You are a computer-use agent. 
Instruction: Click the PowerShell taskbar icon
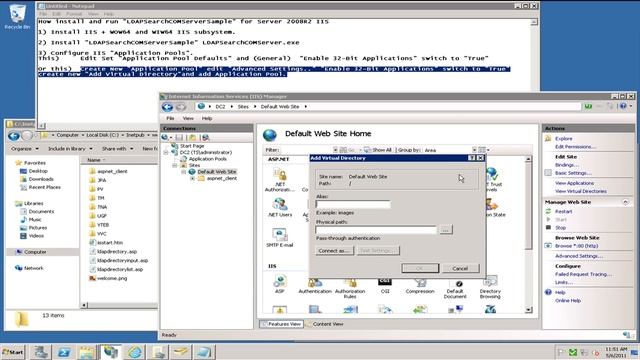(x=64, y=352)
